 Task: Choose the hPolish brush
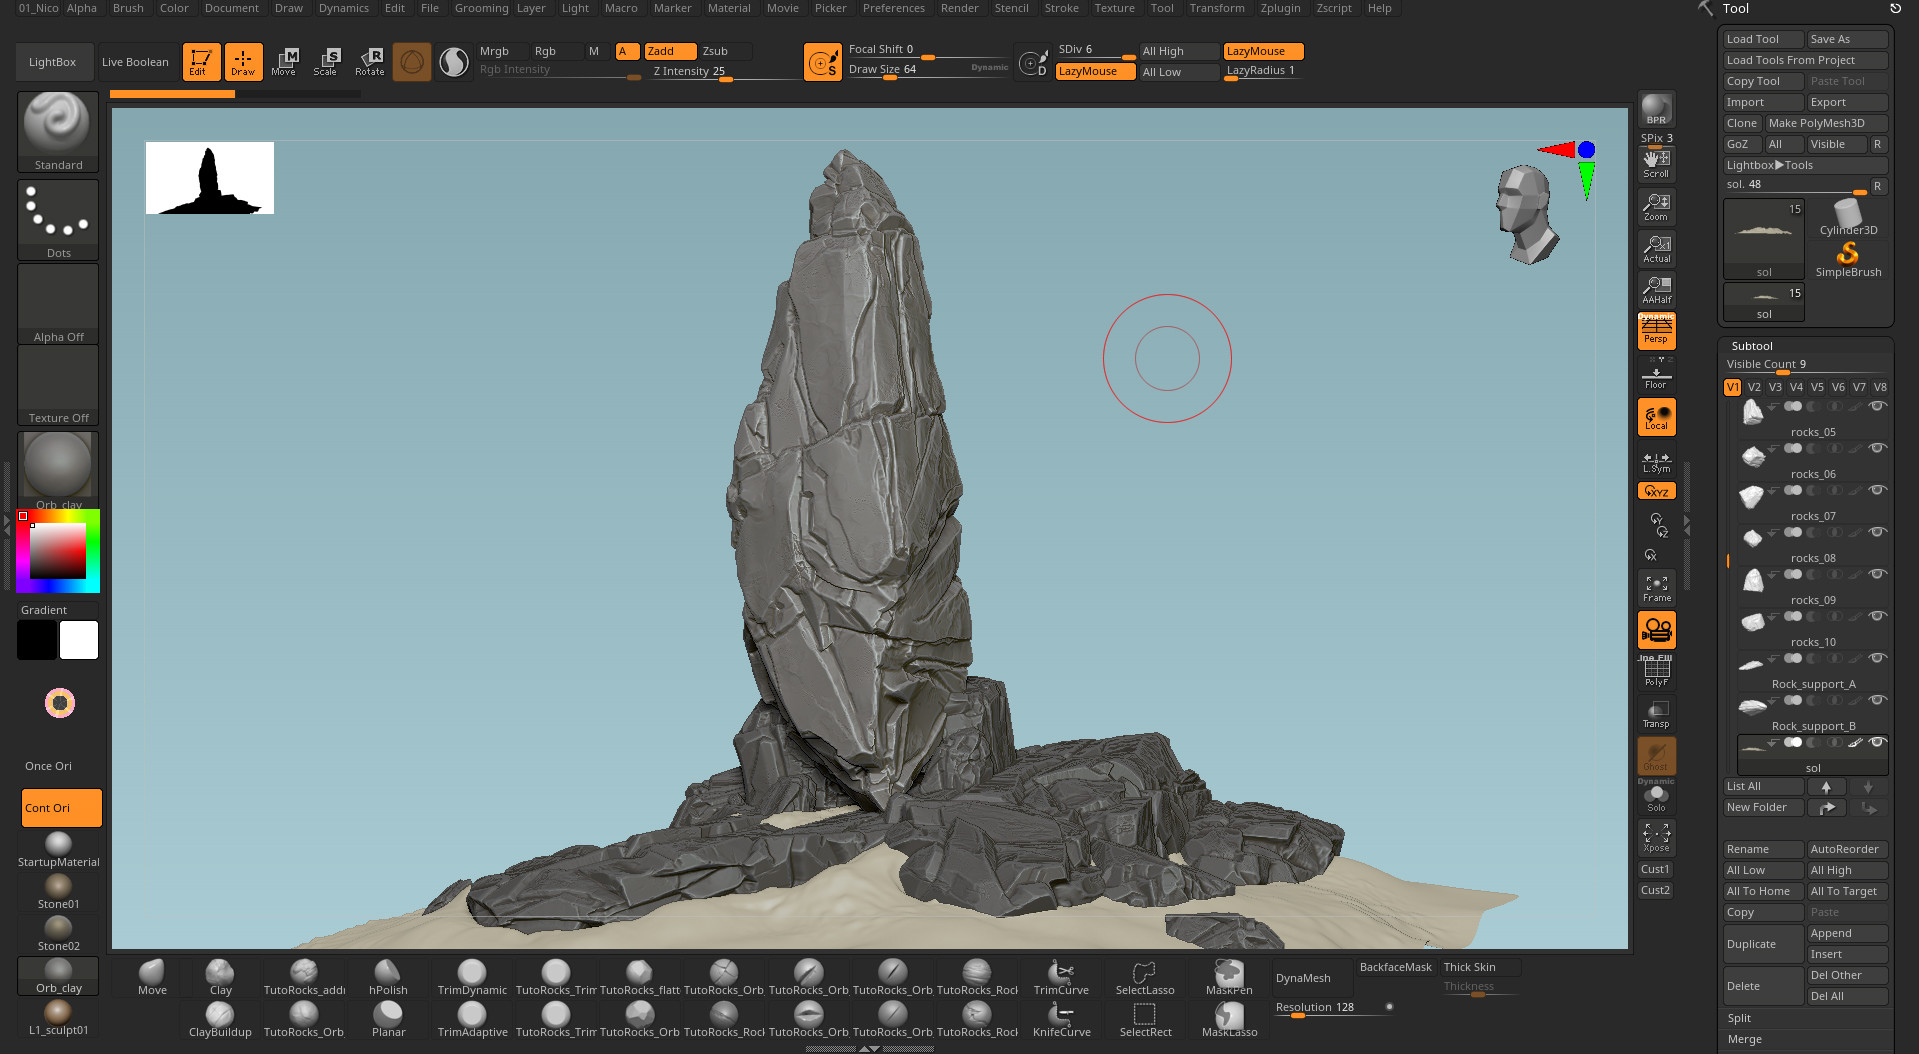click(388, 977)
